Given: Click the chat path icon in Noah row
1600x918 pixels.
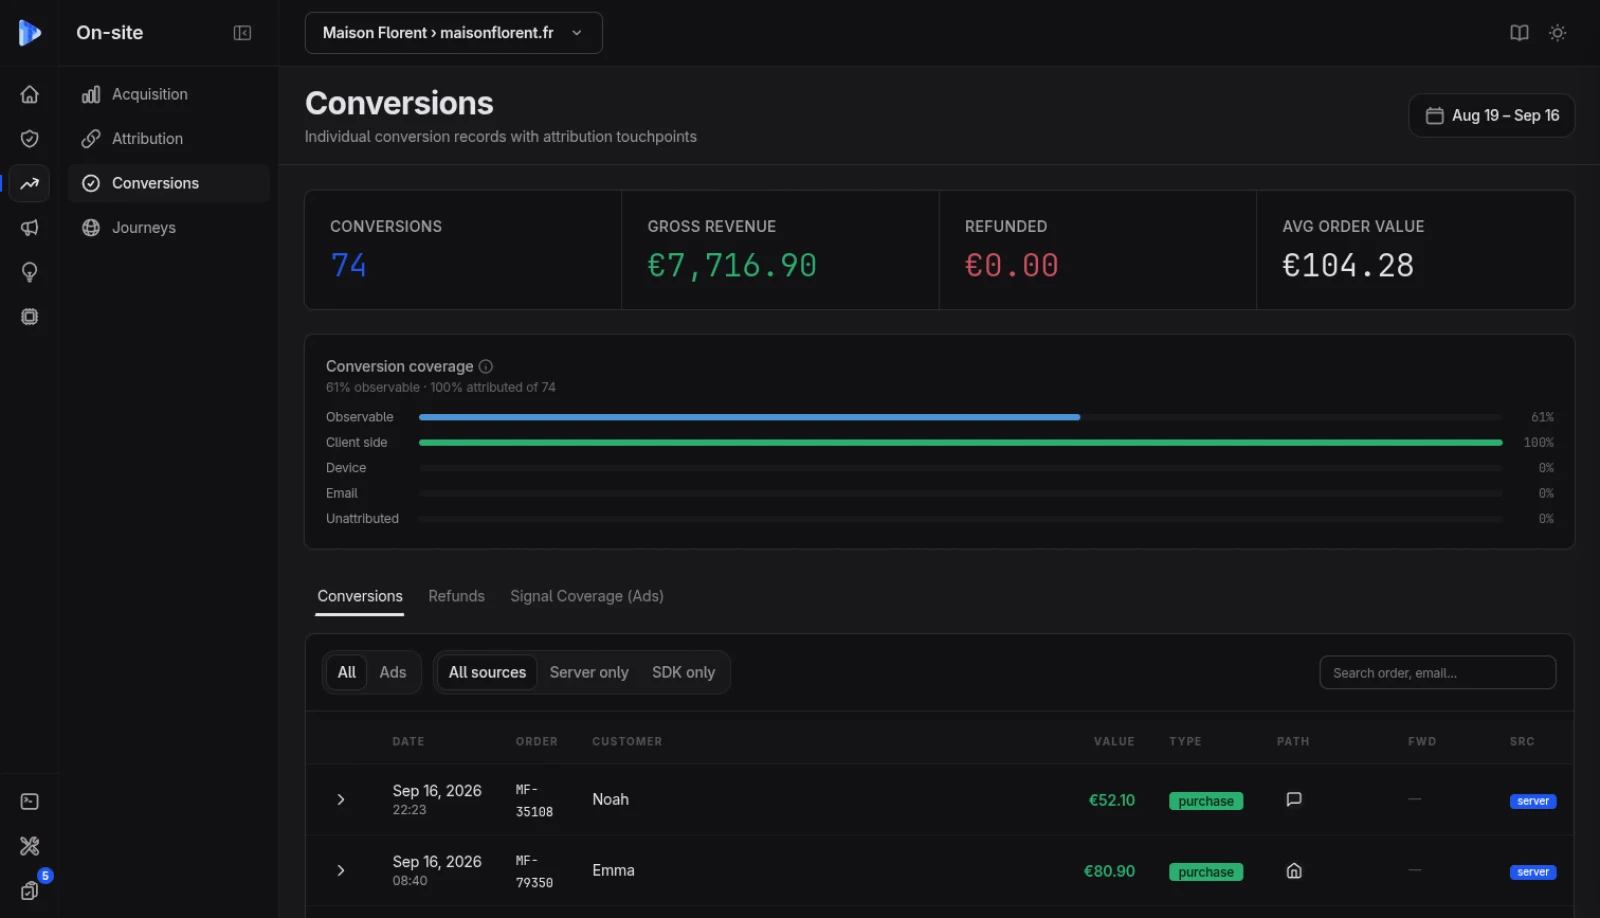Looking at the screenshot, I should (1293, 799).
